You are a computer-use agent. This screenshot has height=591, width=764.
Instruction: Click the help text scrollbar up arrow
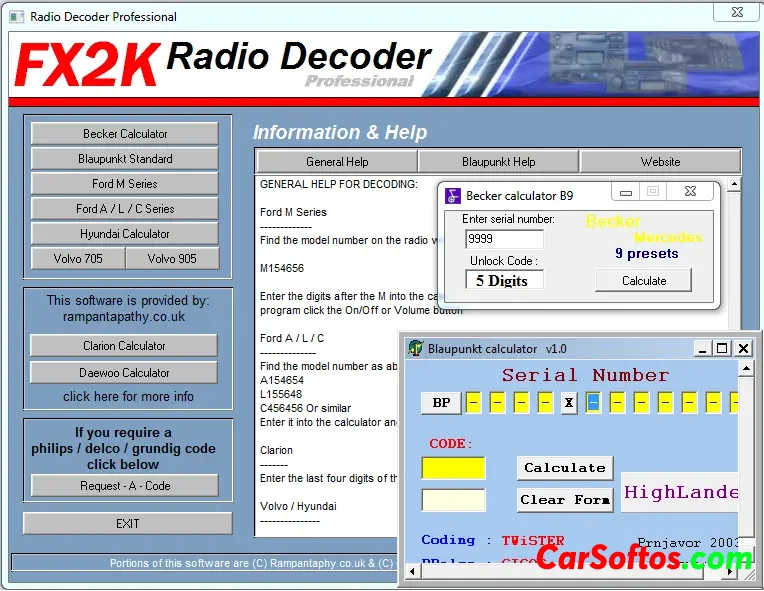click(x=734, y=185)
